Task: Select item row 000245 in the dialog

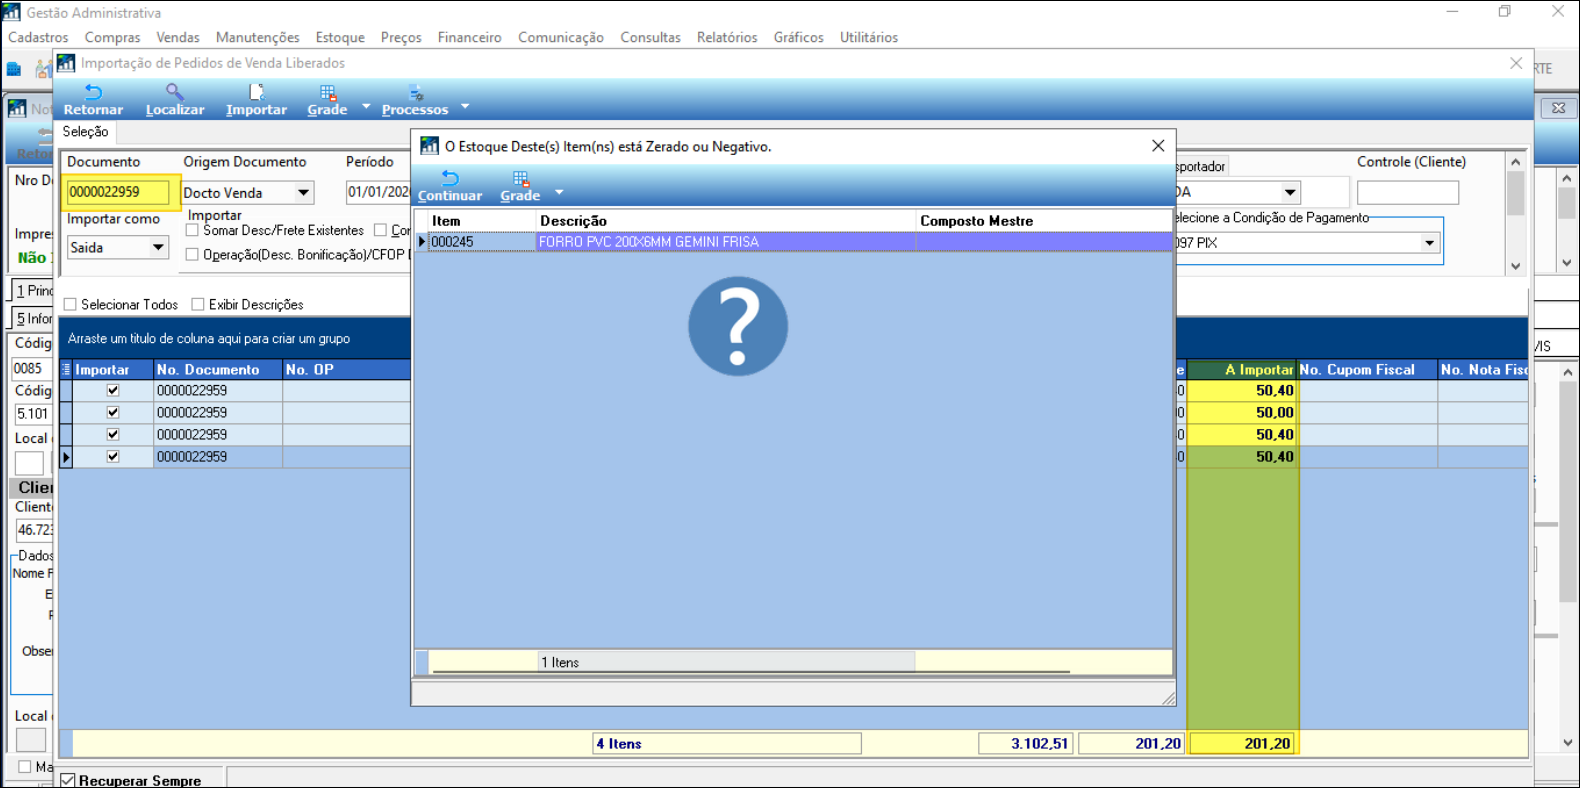Action: tap(482, 242)
